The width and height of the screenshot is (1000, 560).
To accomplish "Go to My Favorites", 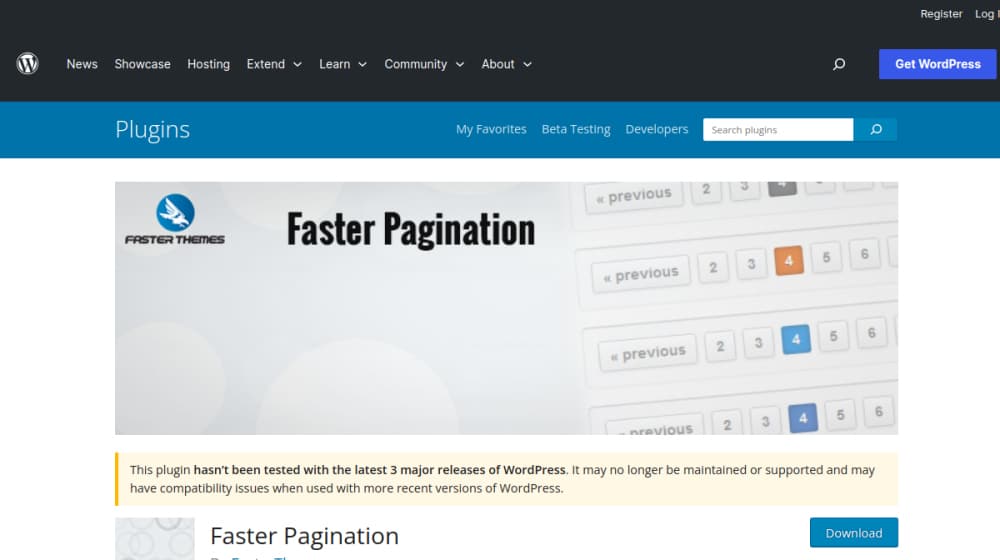I will 491,129.
